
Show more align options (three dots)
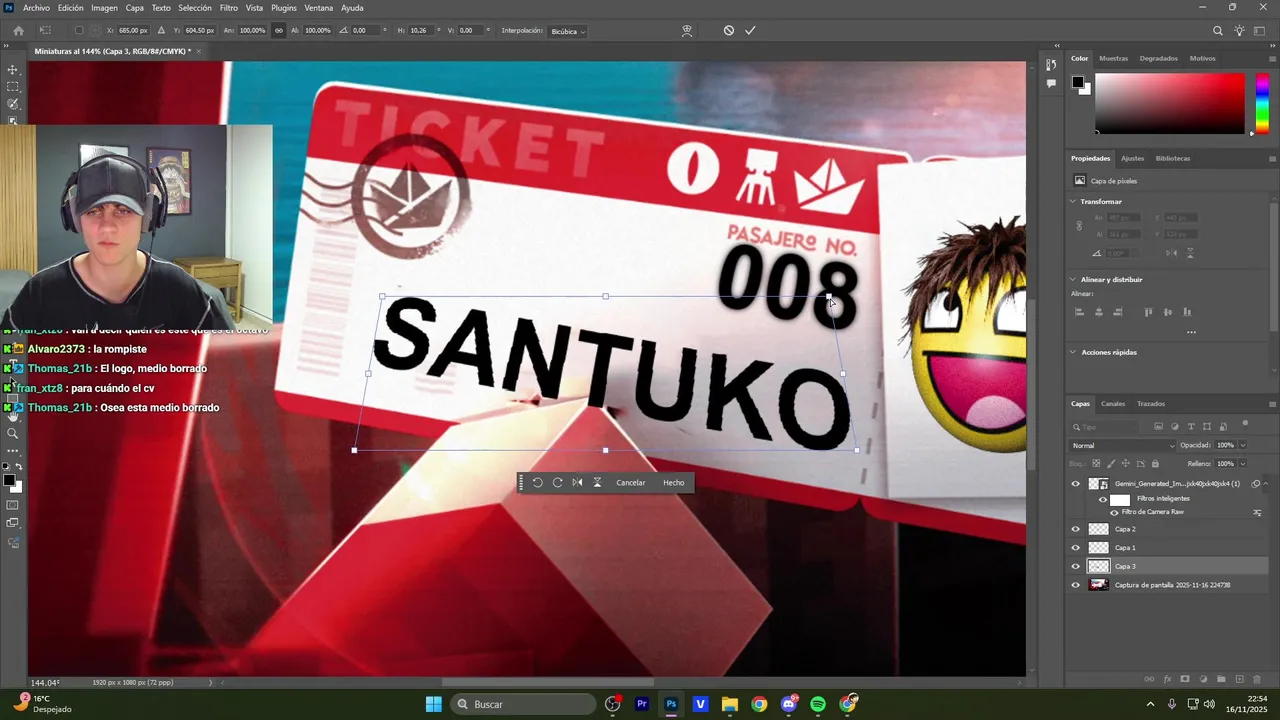click(x=1191, y=332)
